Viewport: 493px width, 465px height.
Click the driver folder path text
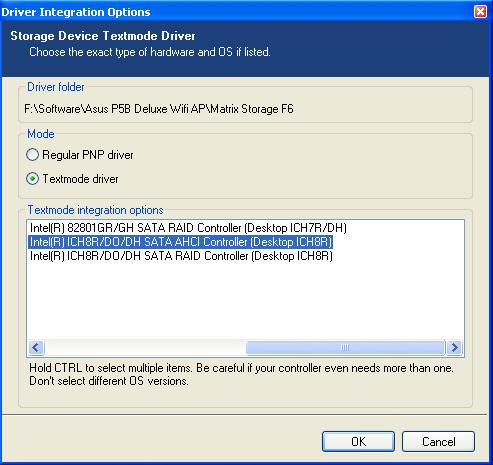[159, 109]
